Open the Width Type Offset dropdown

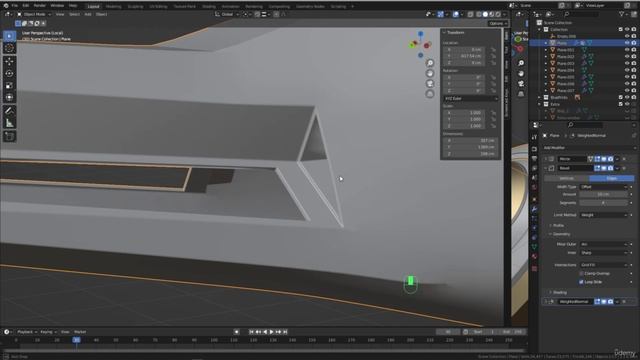[603, 187]
